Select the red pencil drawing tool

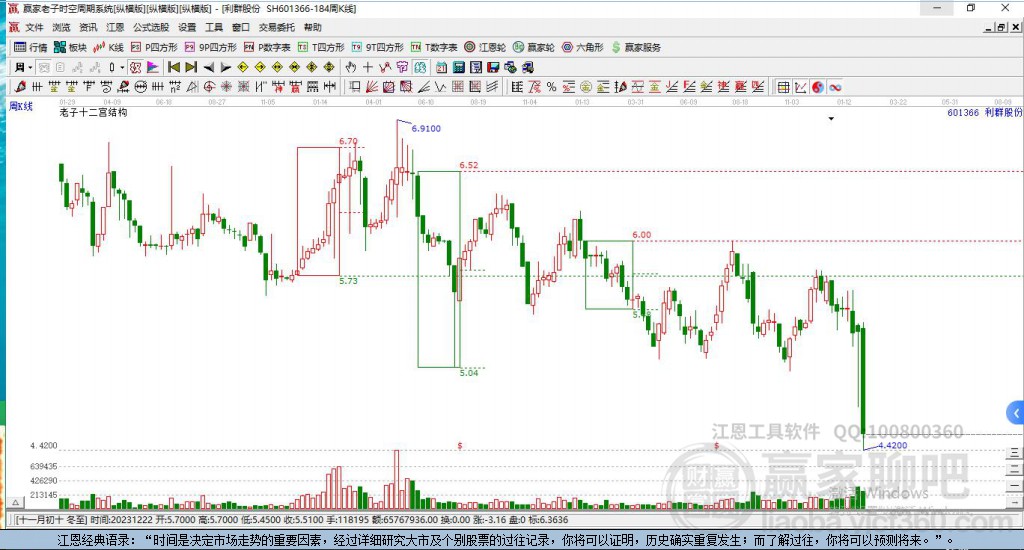coord(20,87)
